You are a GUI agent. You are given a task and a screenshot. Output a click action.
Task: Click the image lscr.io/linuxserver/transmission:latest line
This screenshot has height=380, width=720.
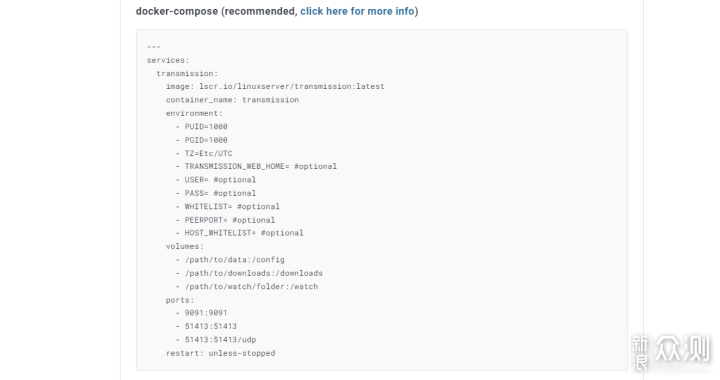[275, 86]
